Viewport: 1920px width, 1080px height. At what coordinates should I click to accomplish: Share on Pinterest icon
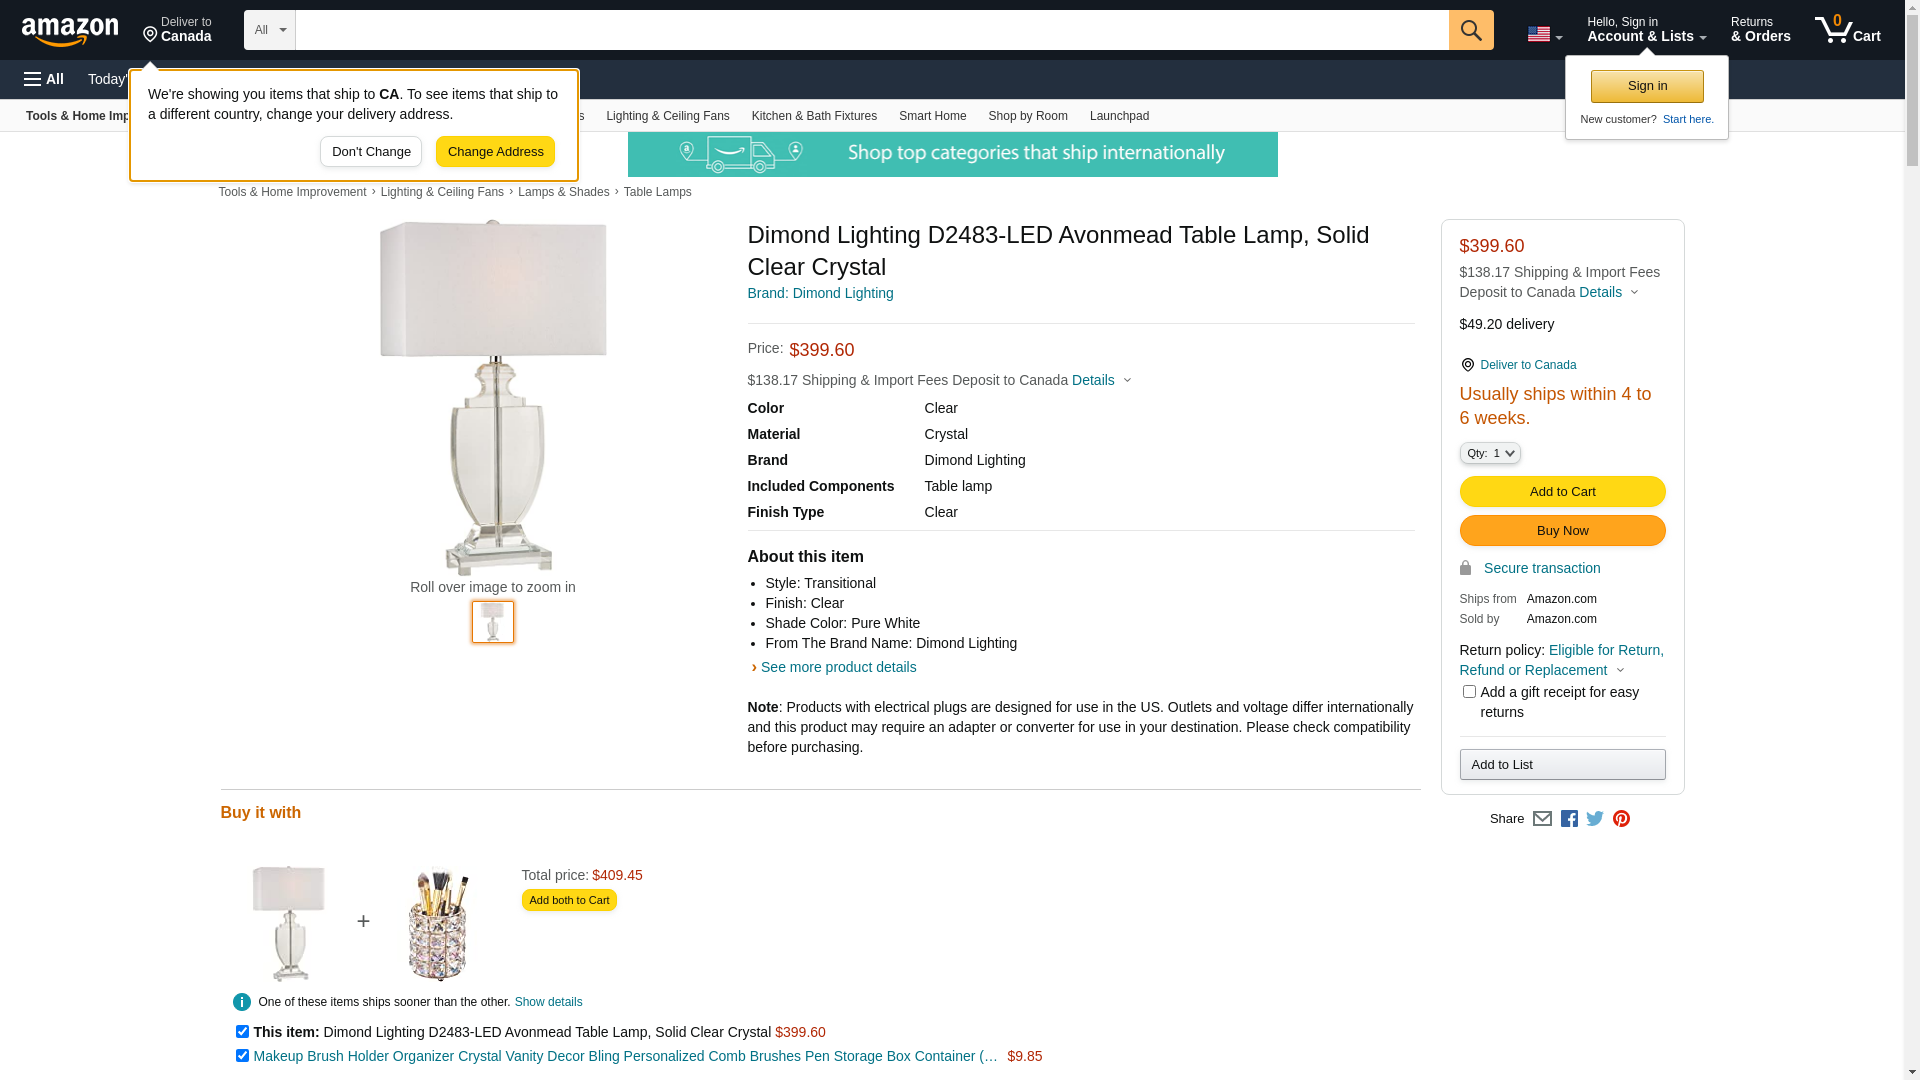click(x=1621, y=819)
